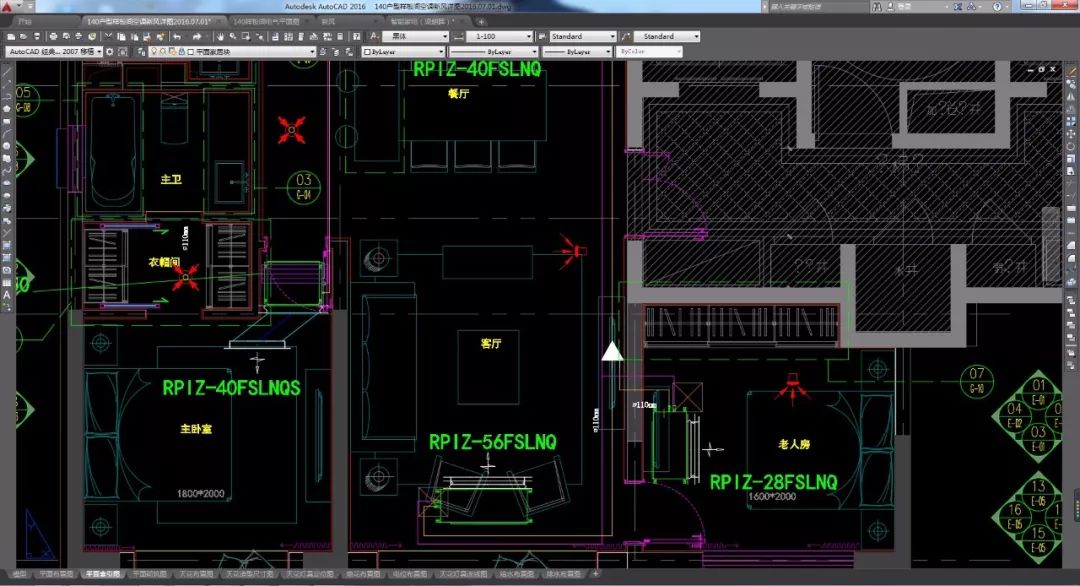Click the 客厅 room label
The image size is (1080, 586).
coord(491,343)
